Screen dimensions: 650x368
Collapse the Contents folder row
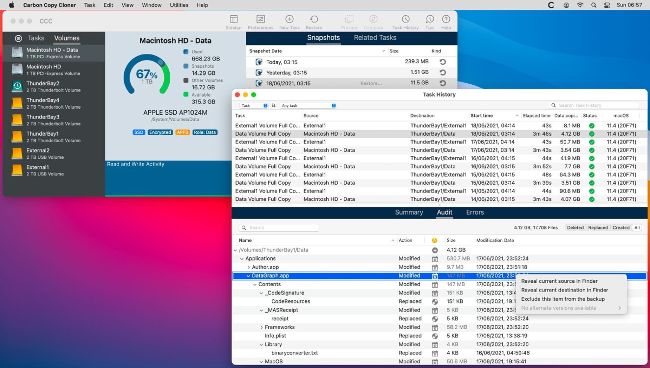[x=255, y=284]
